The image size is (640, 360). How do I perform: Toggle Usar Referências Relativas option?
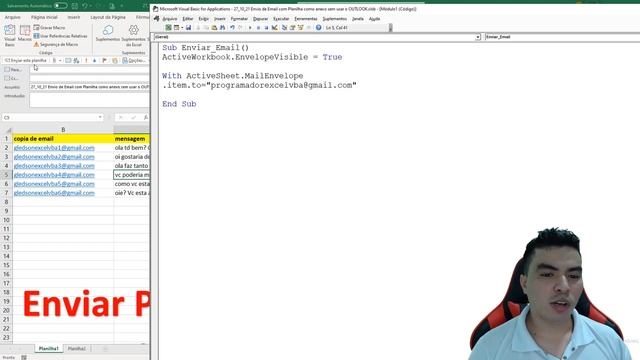(60, 36)
